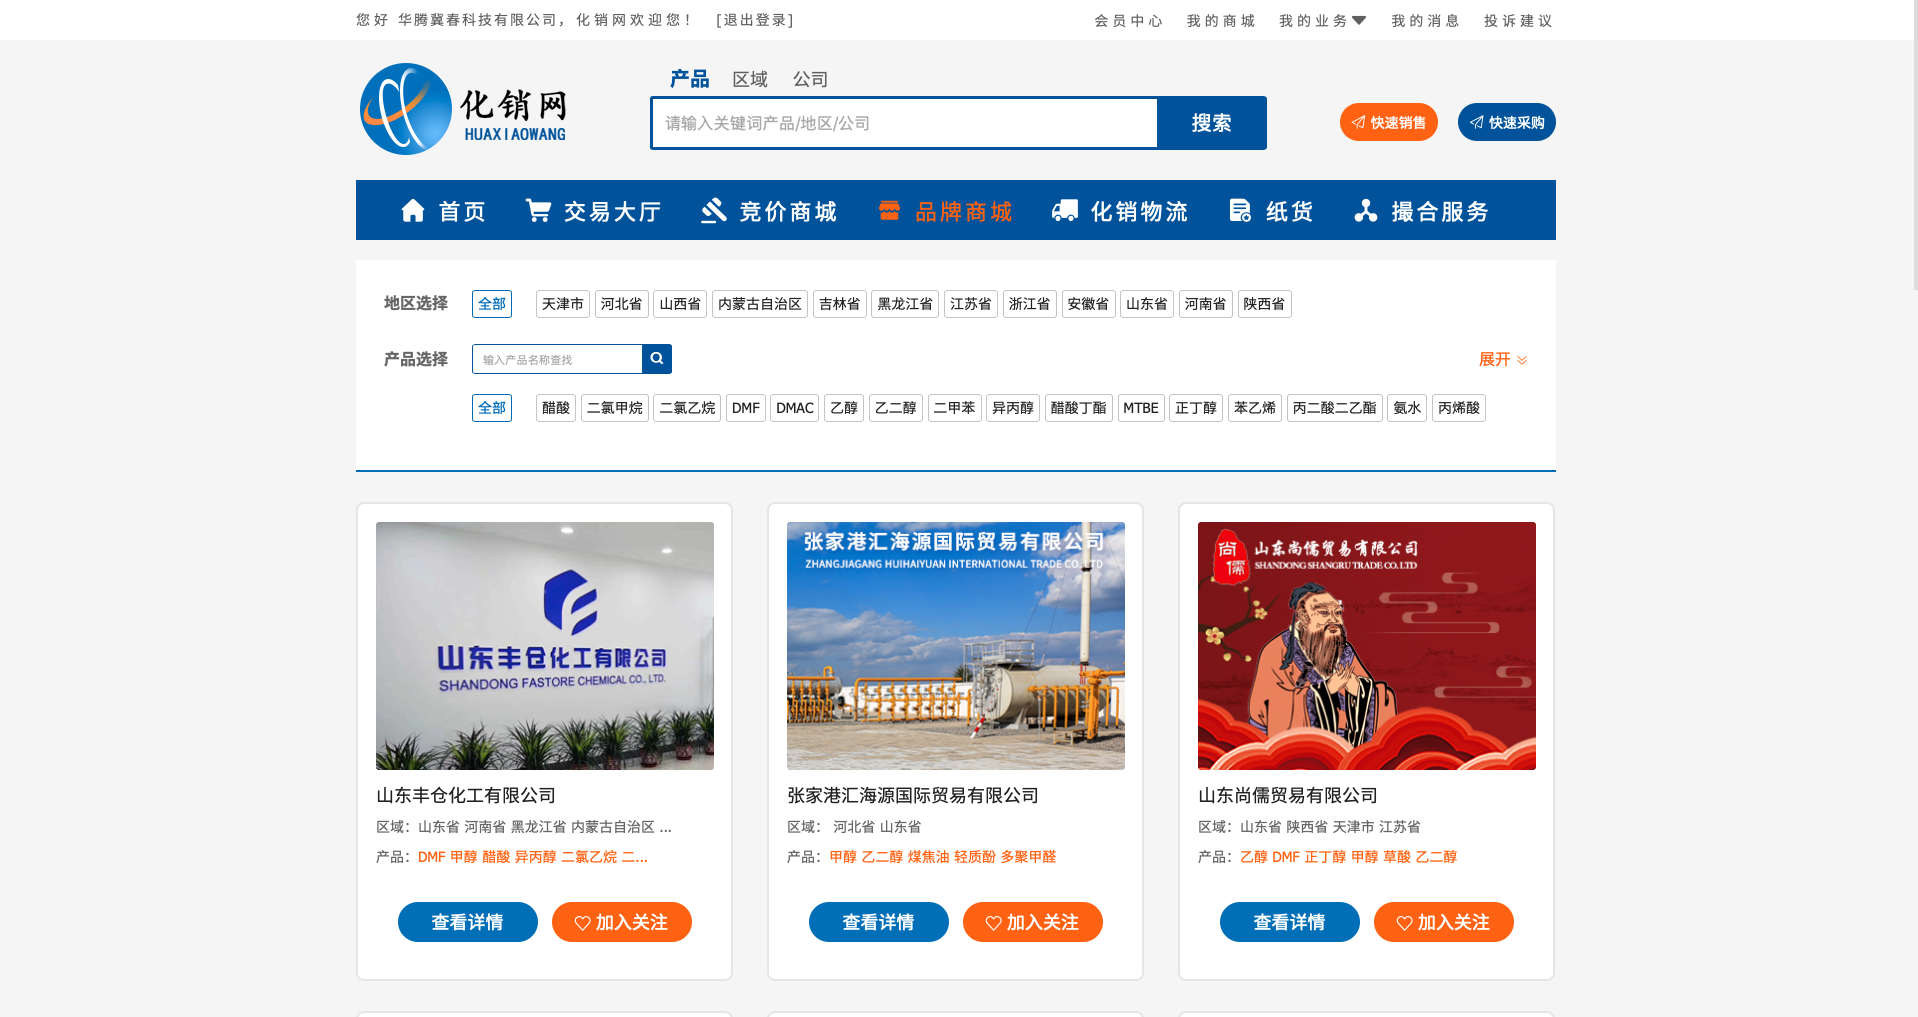Open 我的商城 link
The image size is (1918, 1017).
[x=1221, y=21]
